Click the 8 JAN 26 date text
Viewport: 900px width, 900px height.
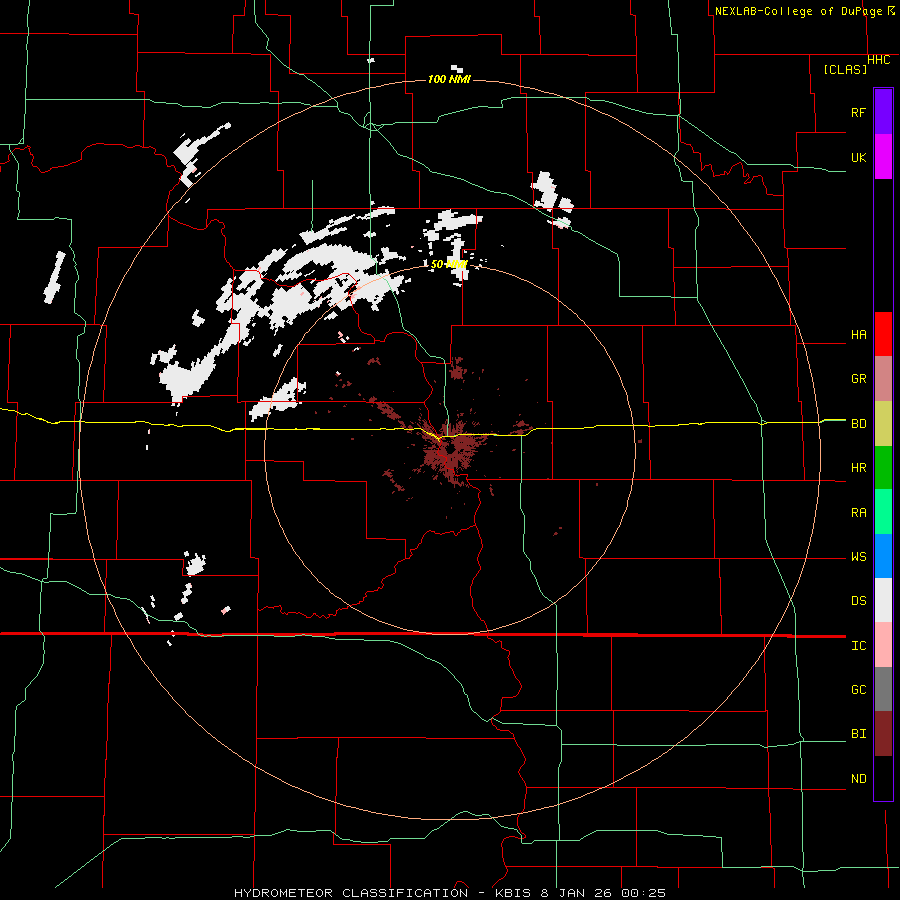pos(575,893)
